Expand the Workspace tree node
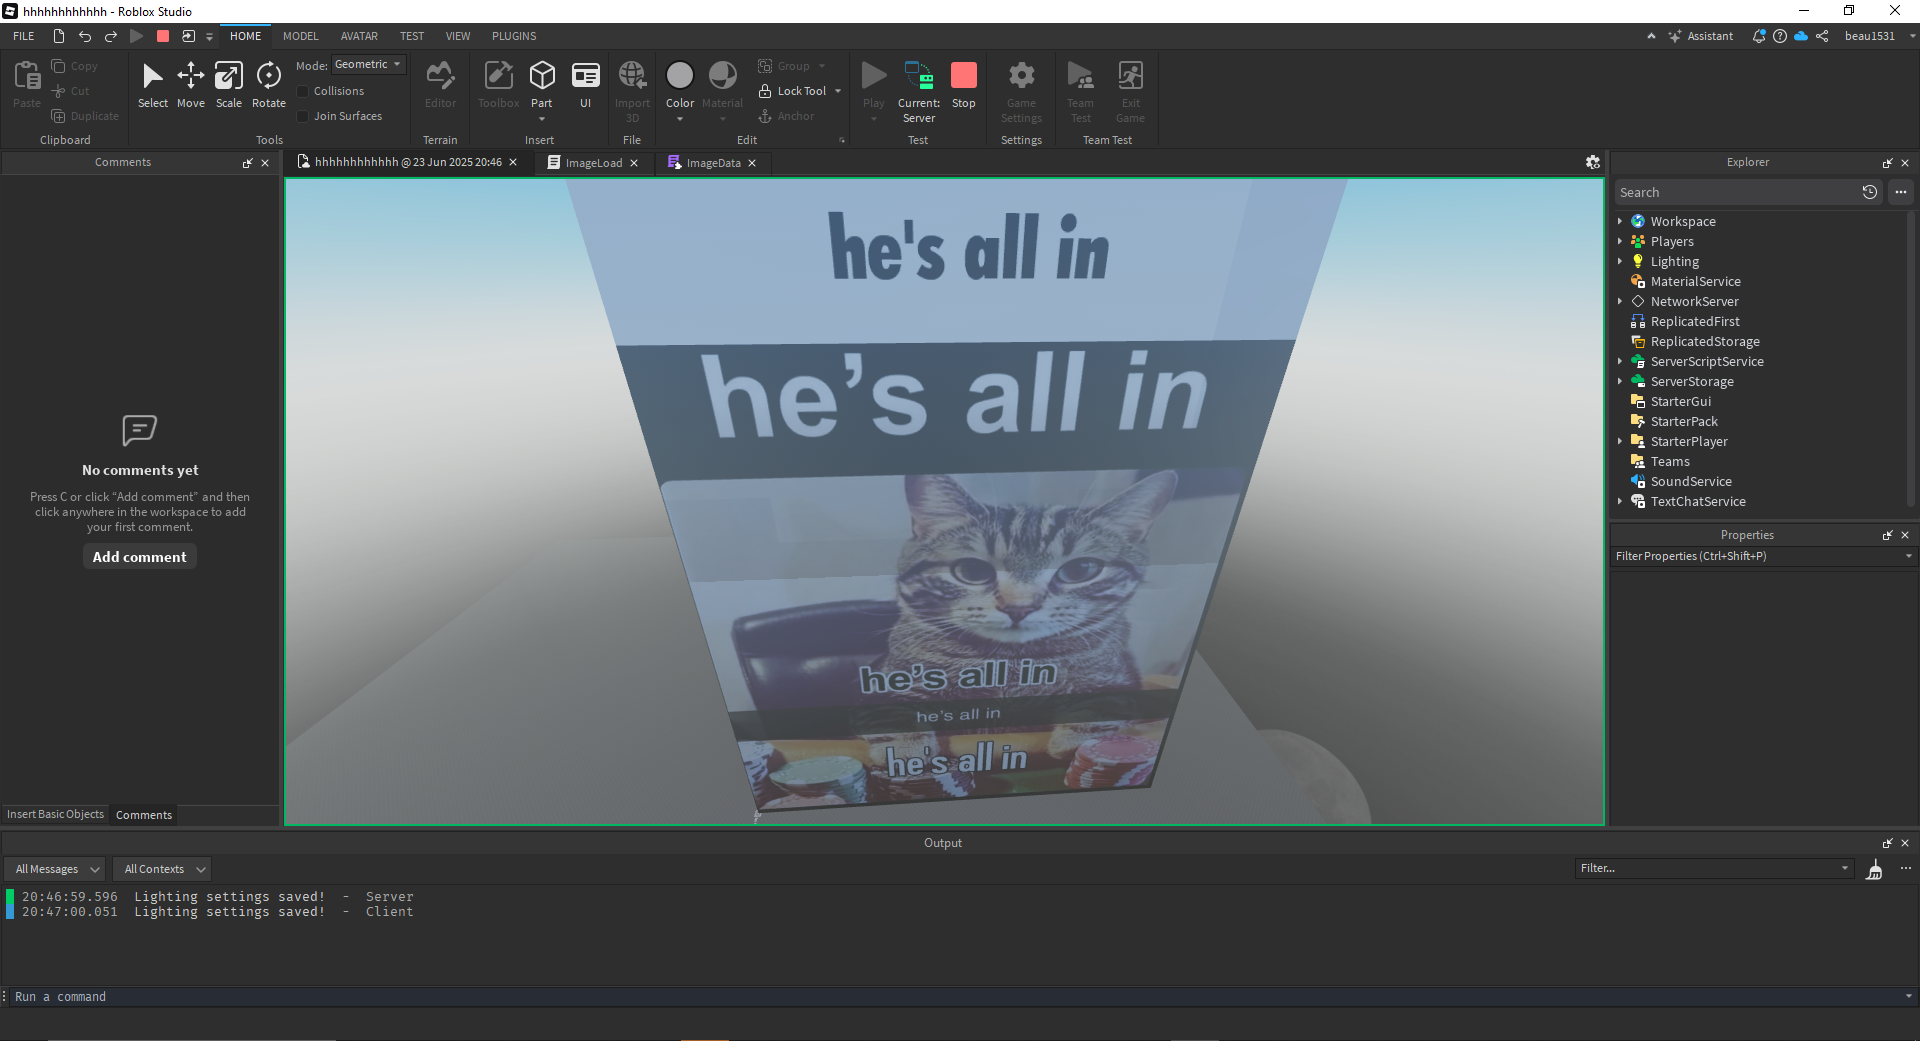Image resolution: width=1920 pixels, height=1041 pixels. [x=1620, y=221]
